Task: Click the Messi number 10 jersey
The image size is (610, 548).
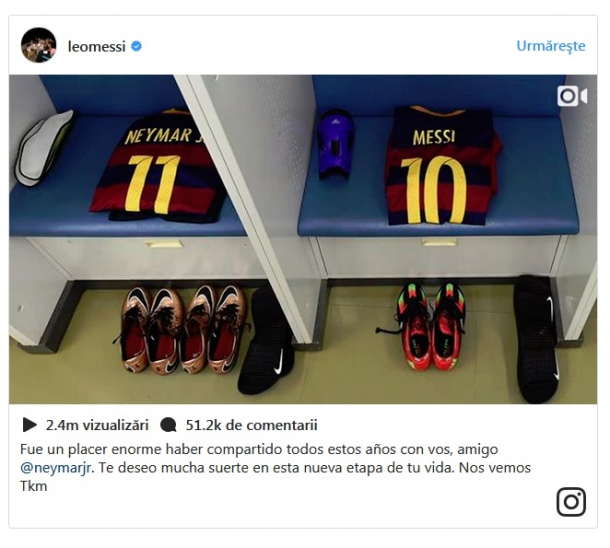Action: coord(441,166)
